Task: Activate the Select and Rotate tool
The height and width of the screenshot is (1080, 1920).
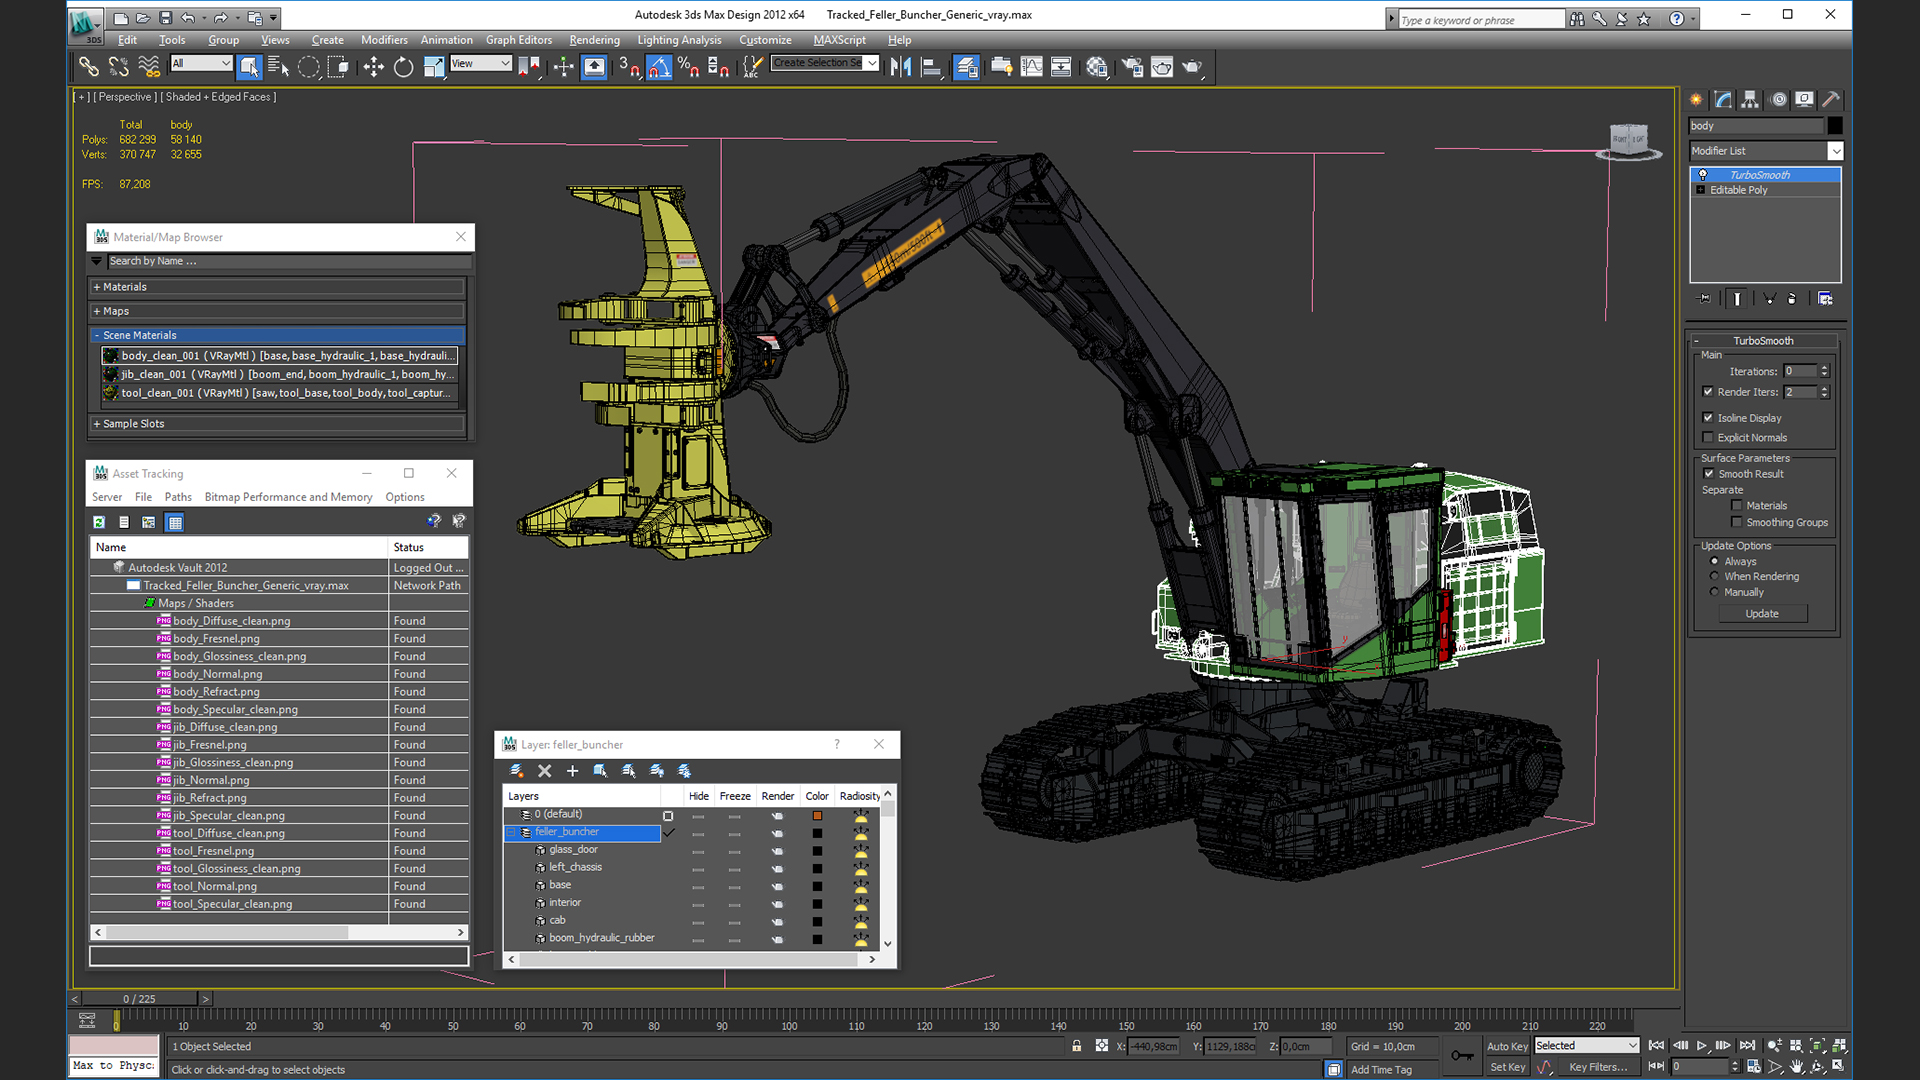Action: coord(403,67)
